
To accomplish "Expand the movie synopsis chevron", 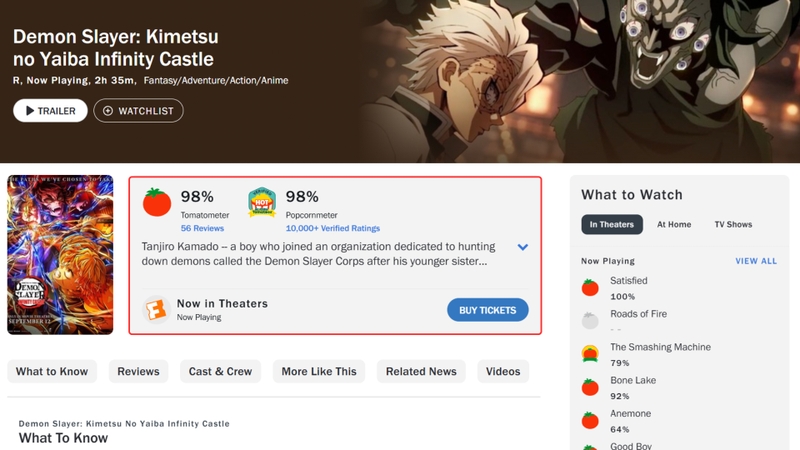I will 522,247.
